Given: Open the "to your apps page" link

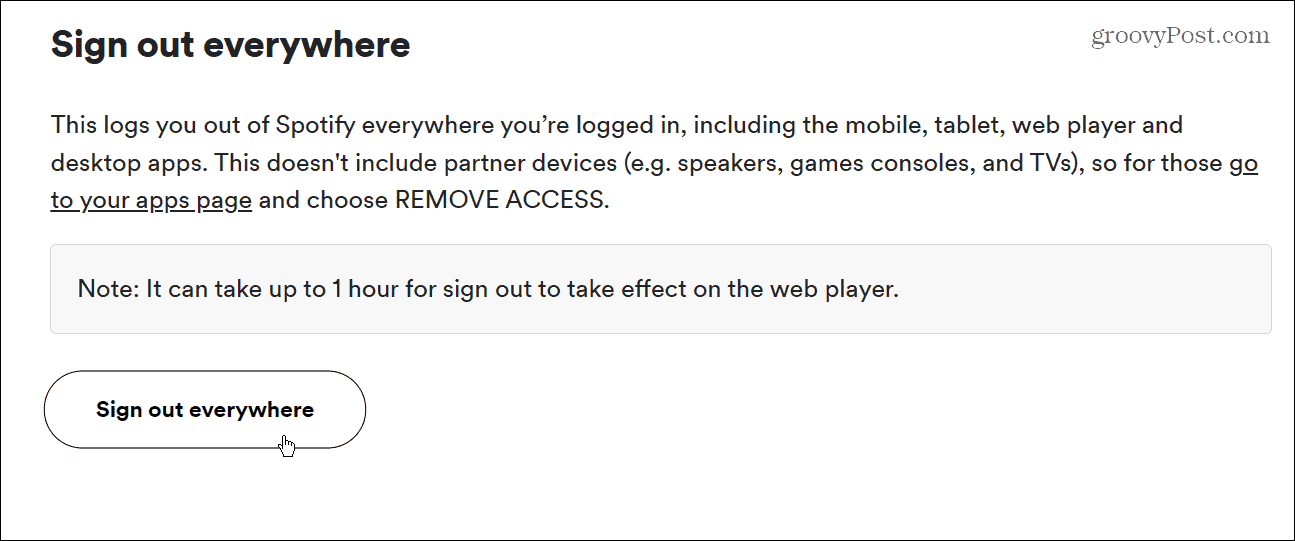Looking at the screenshot, I should pos(151,199).
